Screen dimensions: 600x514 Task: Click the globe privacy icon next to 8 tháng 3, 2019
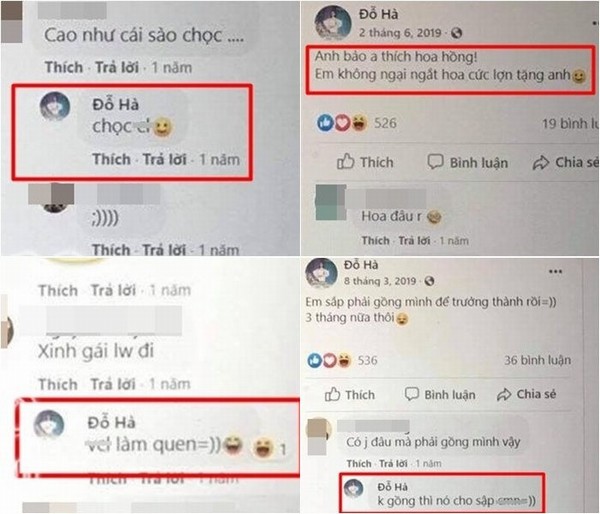[x=429, y=281]
